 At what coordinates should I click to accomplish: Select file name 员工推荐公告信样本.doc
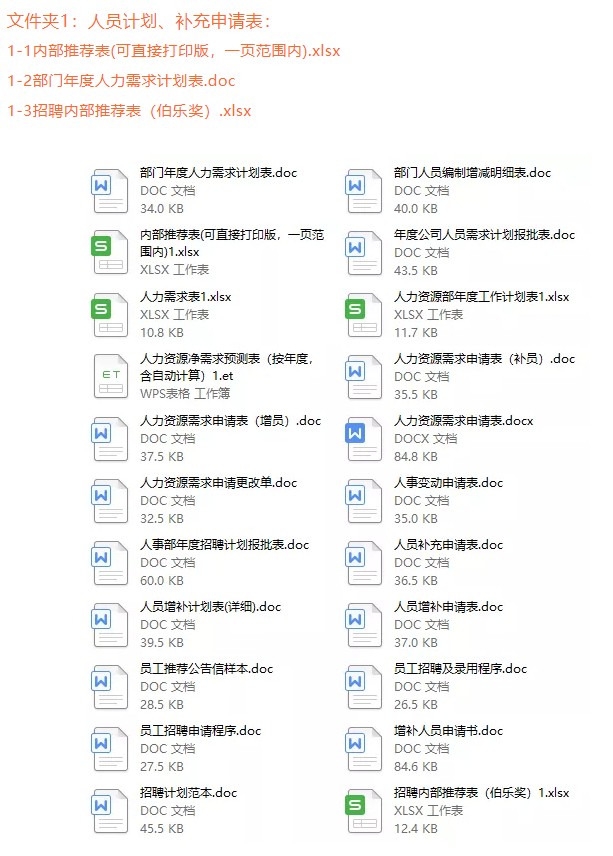(x=206, y=668)
